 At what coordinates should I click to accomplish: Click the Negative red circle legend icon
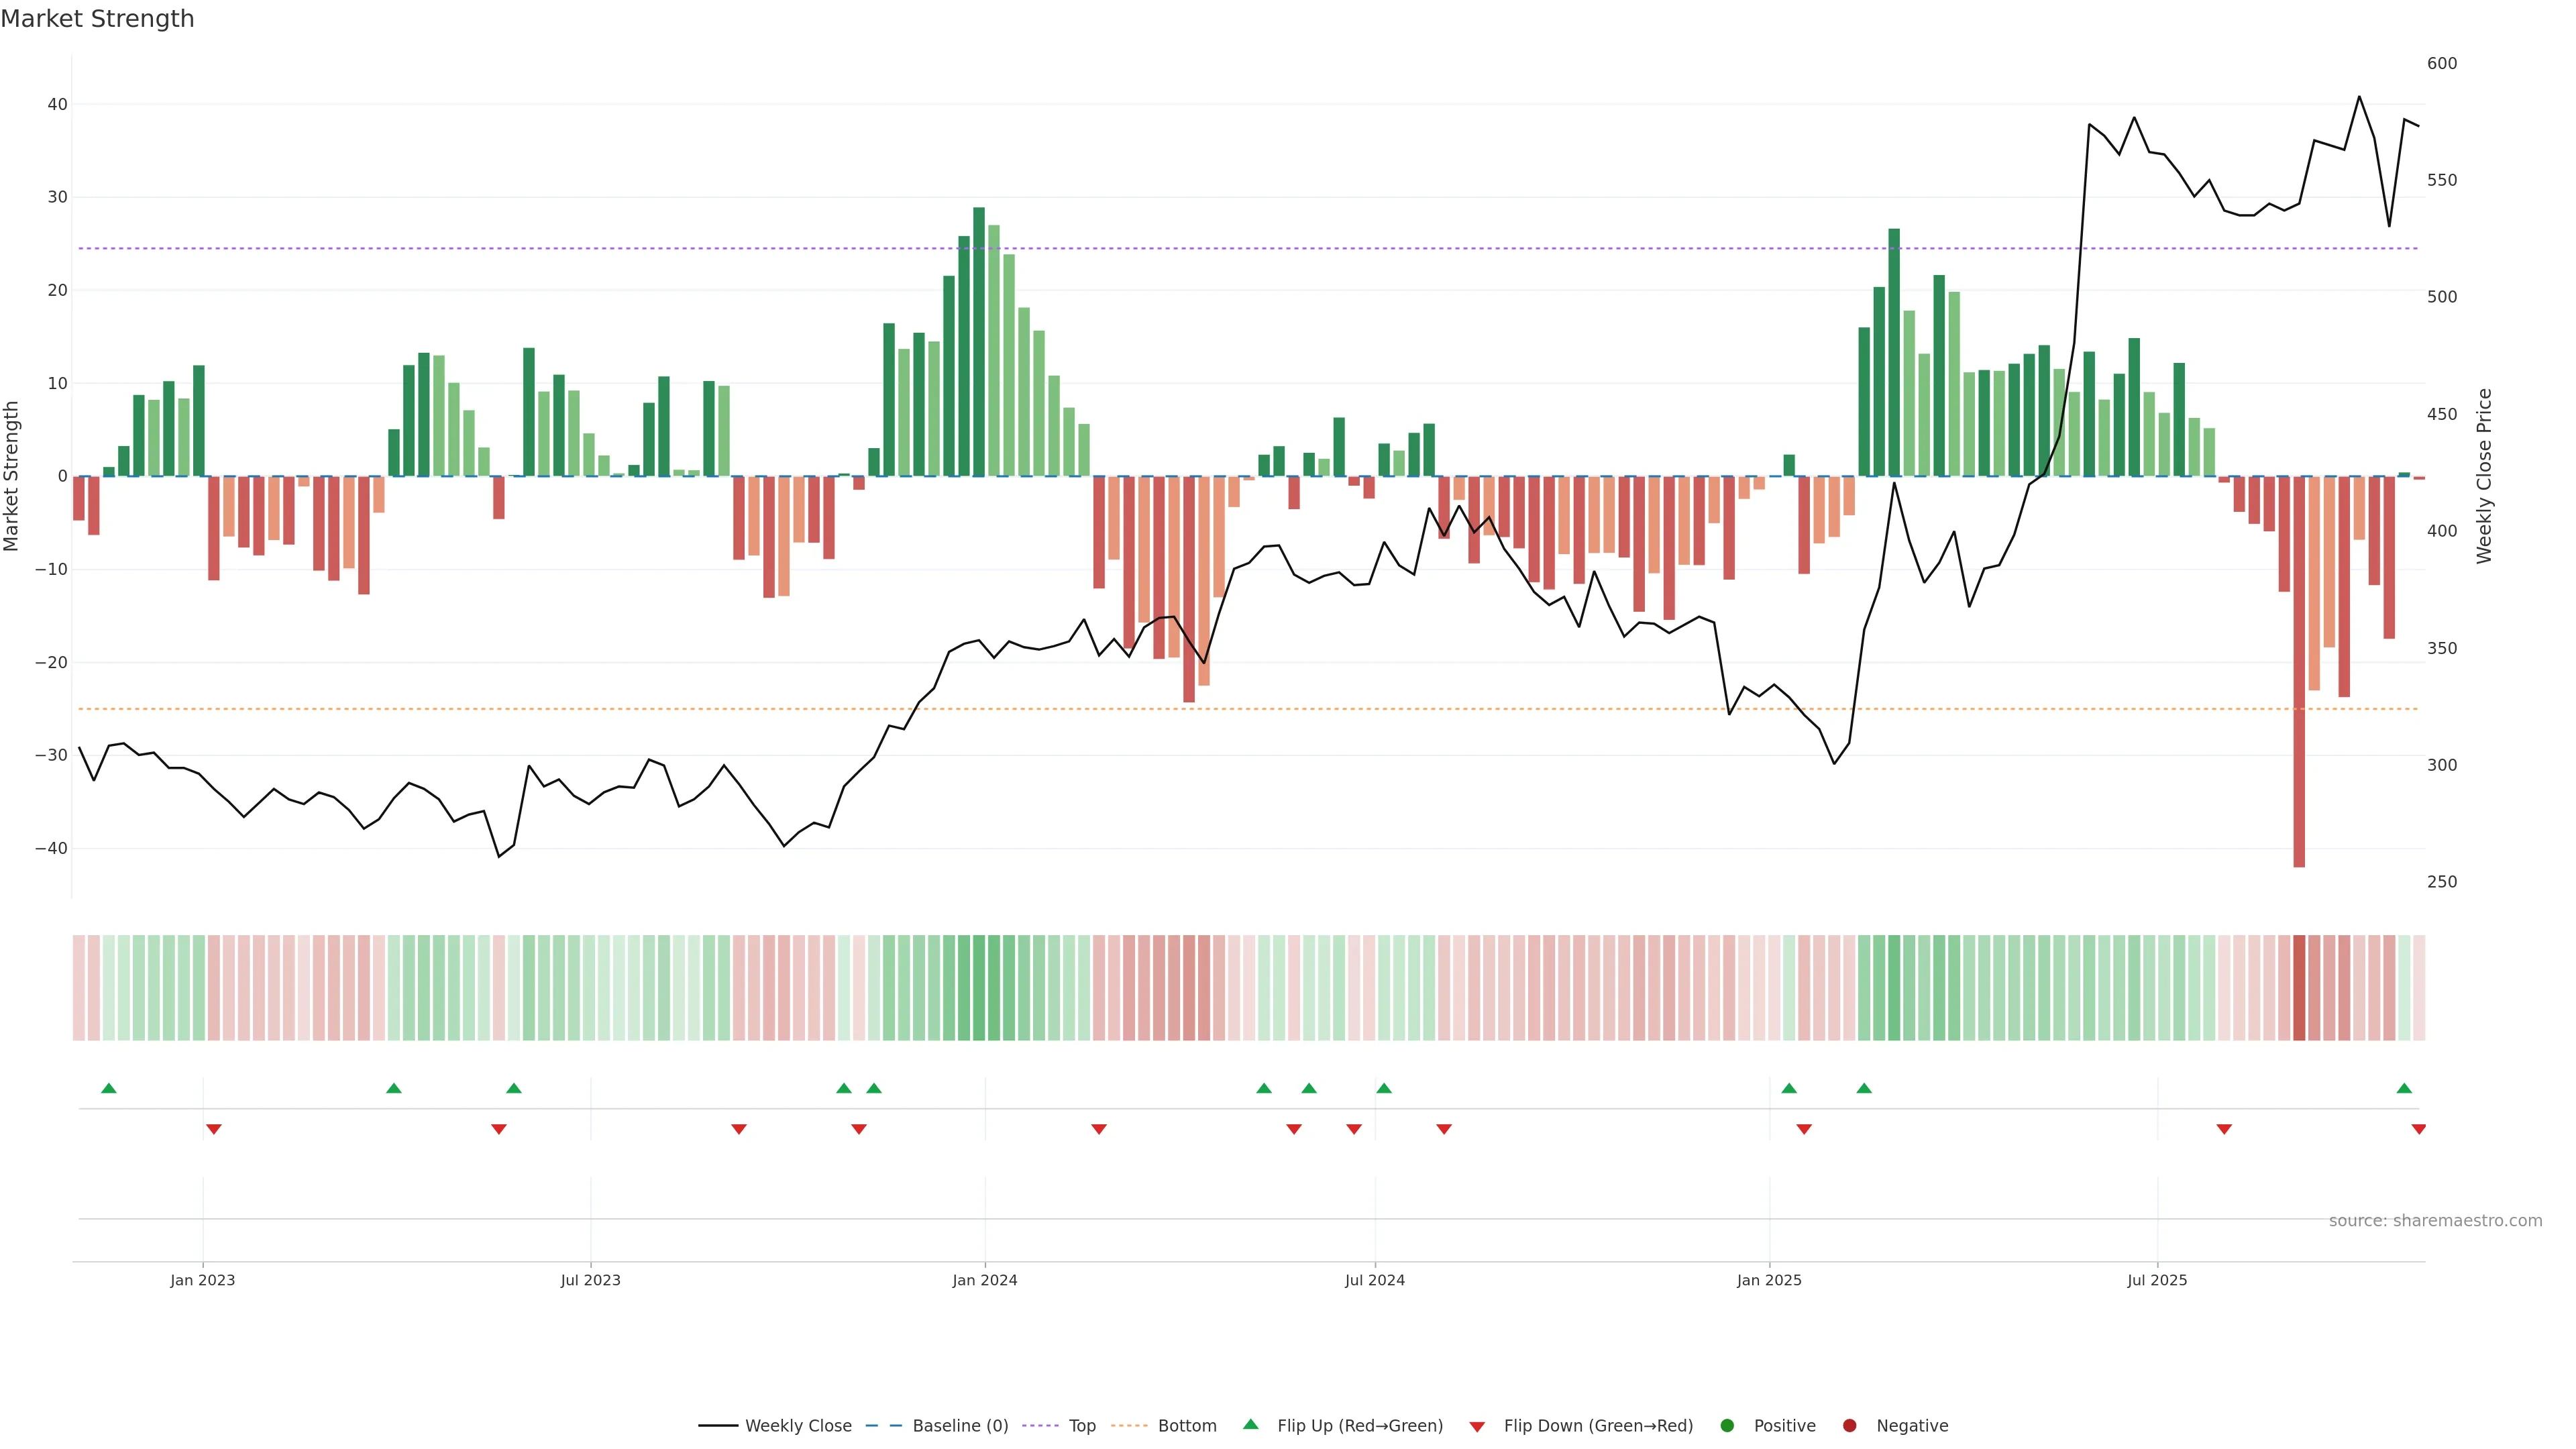click(x=1849, y=1426)
